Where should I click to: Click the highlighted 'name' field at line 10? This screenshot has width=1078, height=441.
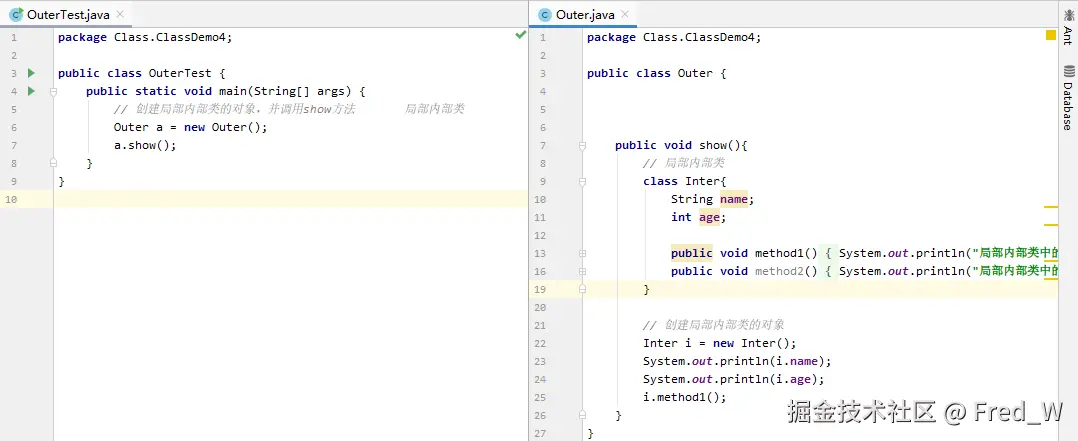click(734, 199)
